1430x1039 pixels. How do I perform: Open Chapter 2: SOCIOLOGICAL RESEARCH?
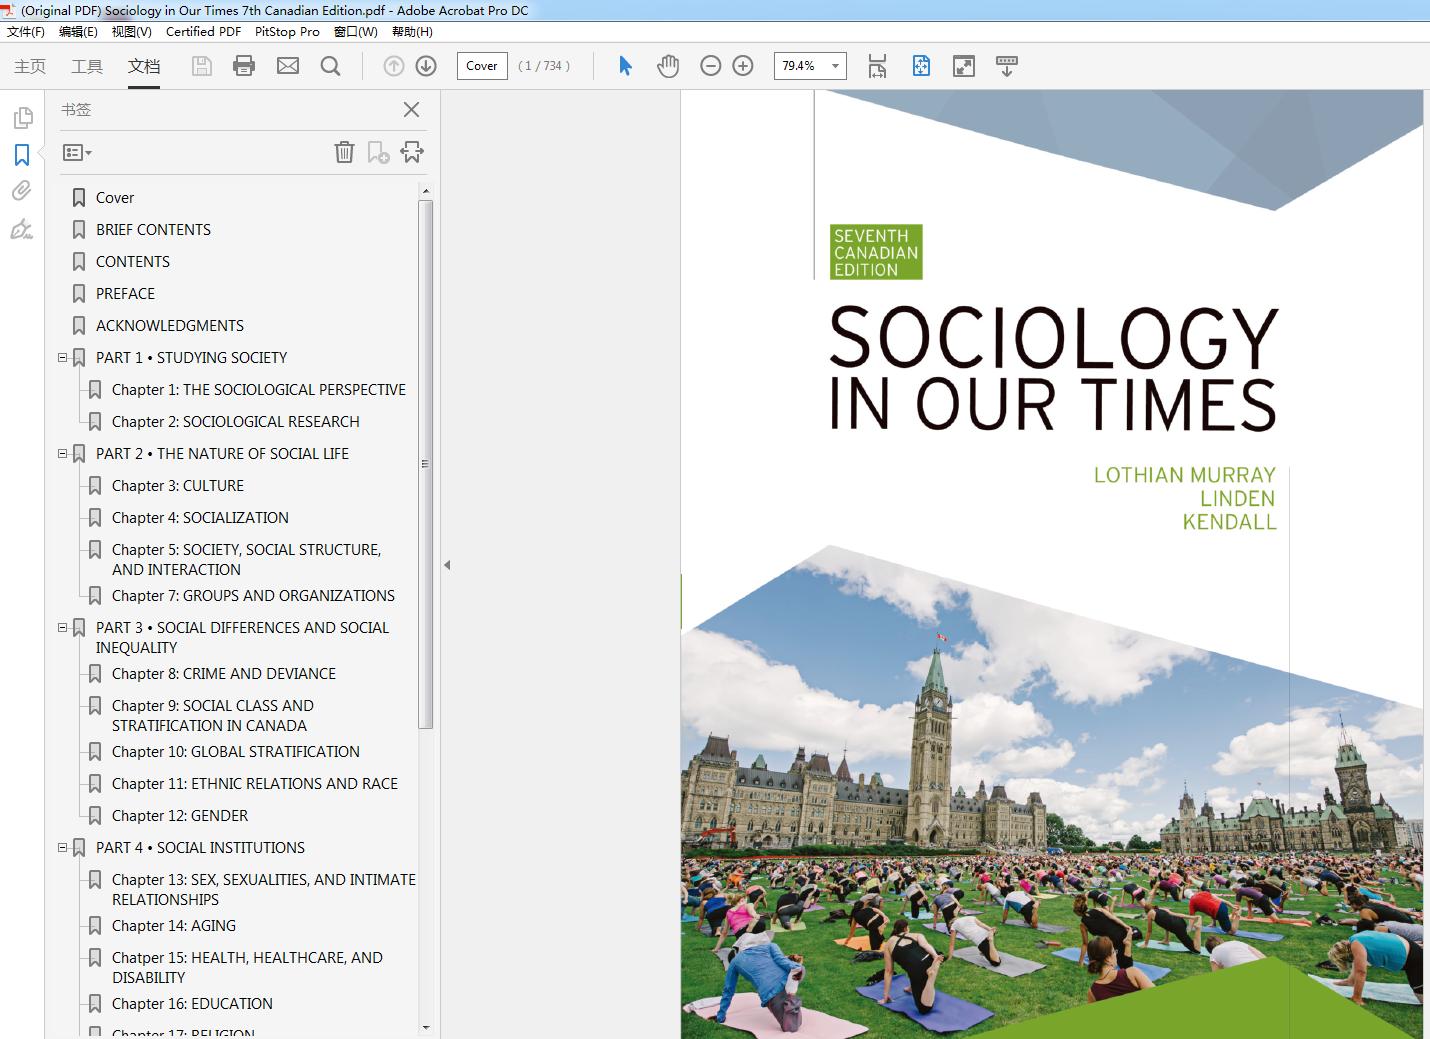coord(236,422)
